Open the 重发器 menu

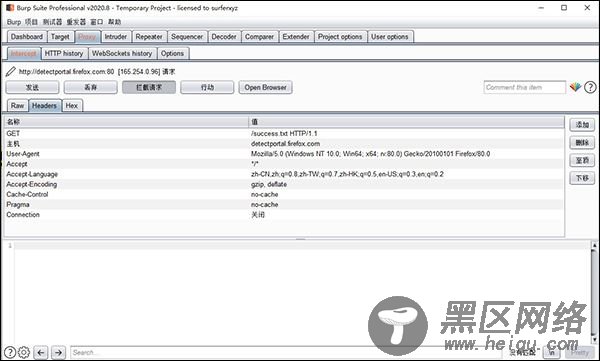(x=76, y=22)
